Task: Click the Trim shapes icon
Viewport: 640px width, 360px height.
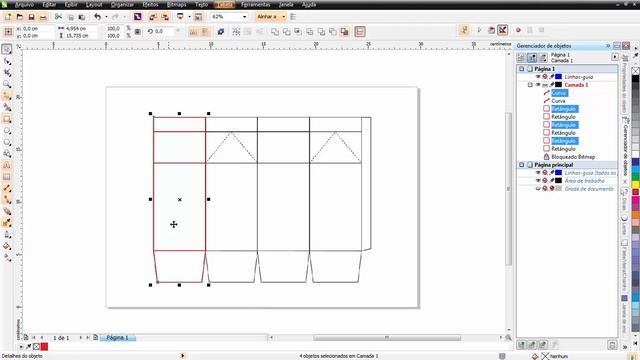Action: pyautogui.click(x=287, y=31)
